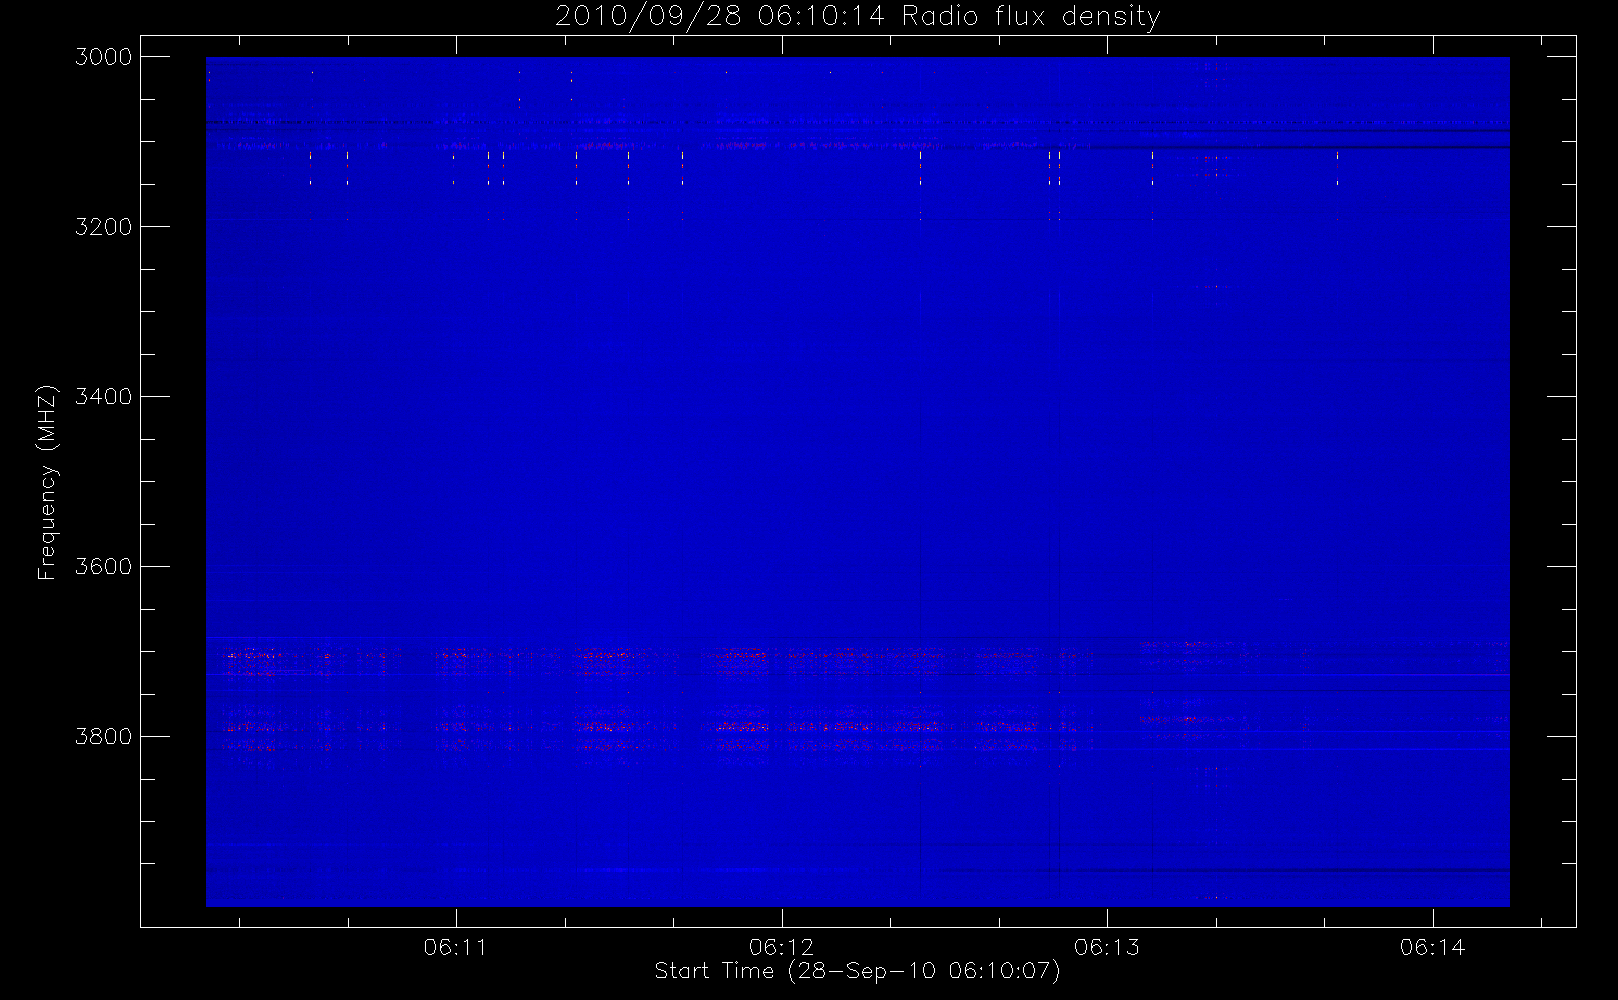Click the '06:12' time axis label
The width and height of the screenshot is (1618, 1000).
pos(781,947)
